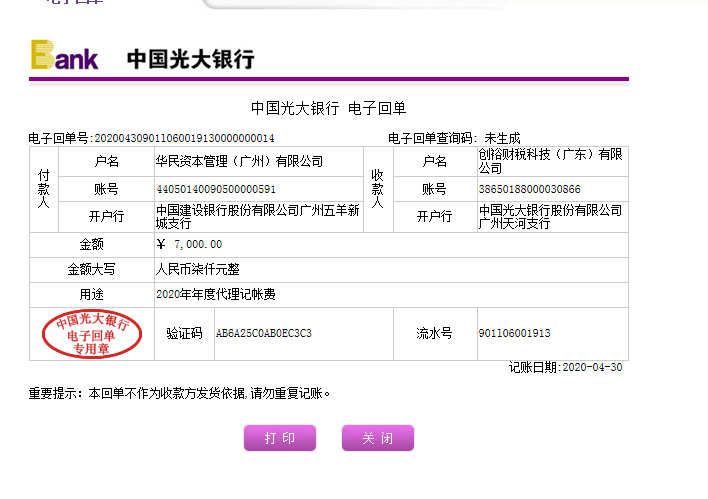Click the query code status 未生成
Viewport: 708px width, 499px height.
coord(502,138)
